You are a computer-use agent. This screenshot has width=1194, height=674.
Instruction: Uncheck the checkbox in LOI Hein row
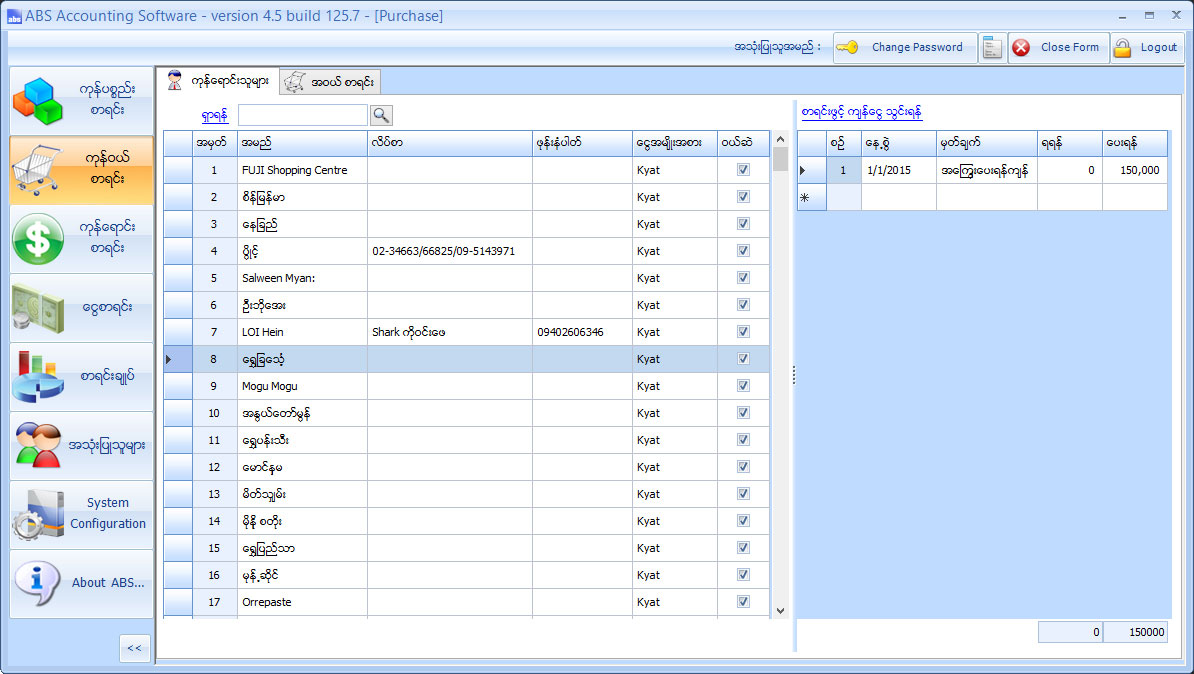[743, 332]
